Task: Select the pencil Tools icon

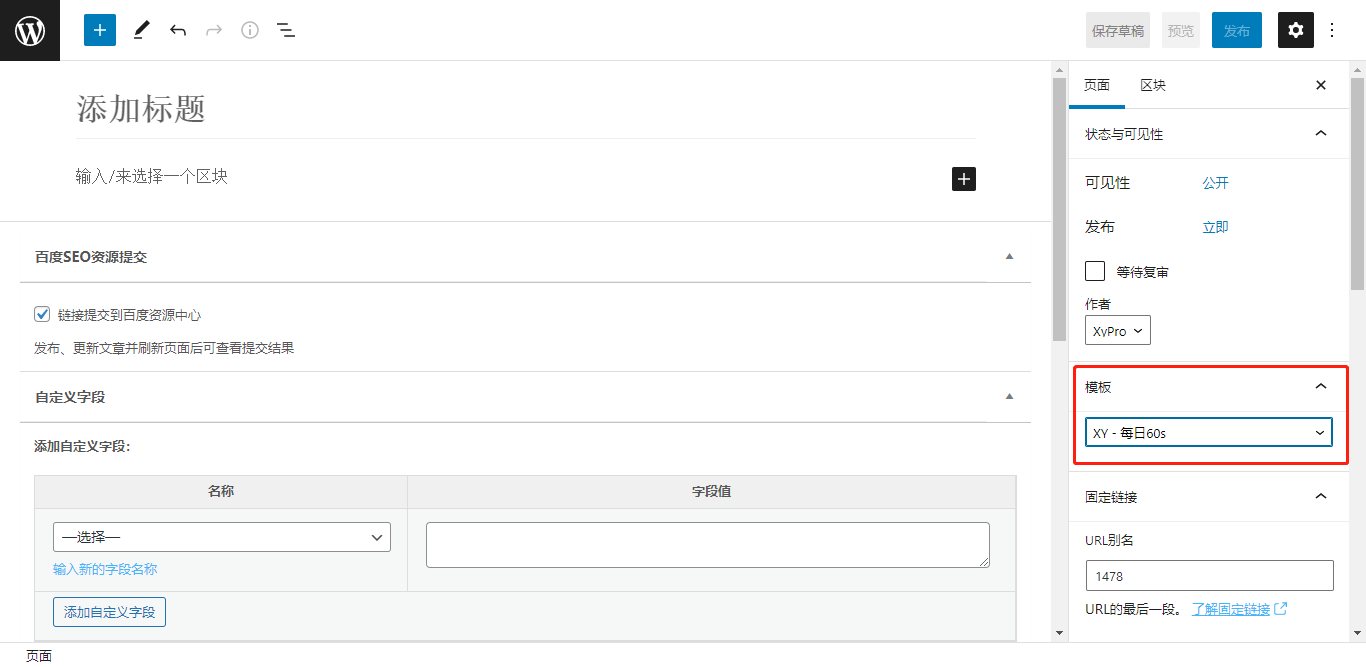Action: [x=141, y=30]
